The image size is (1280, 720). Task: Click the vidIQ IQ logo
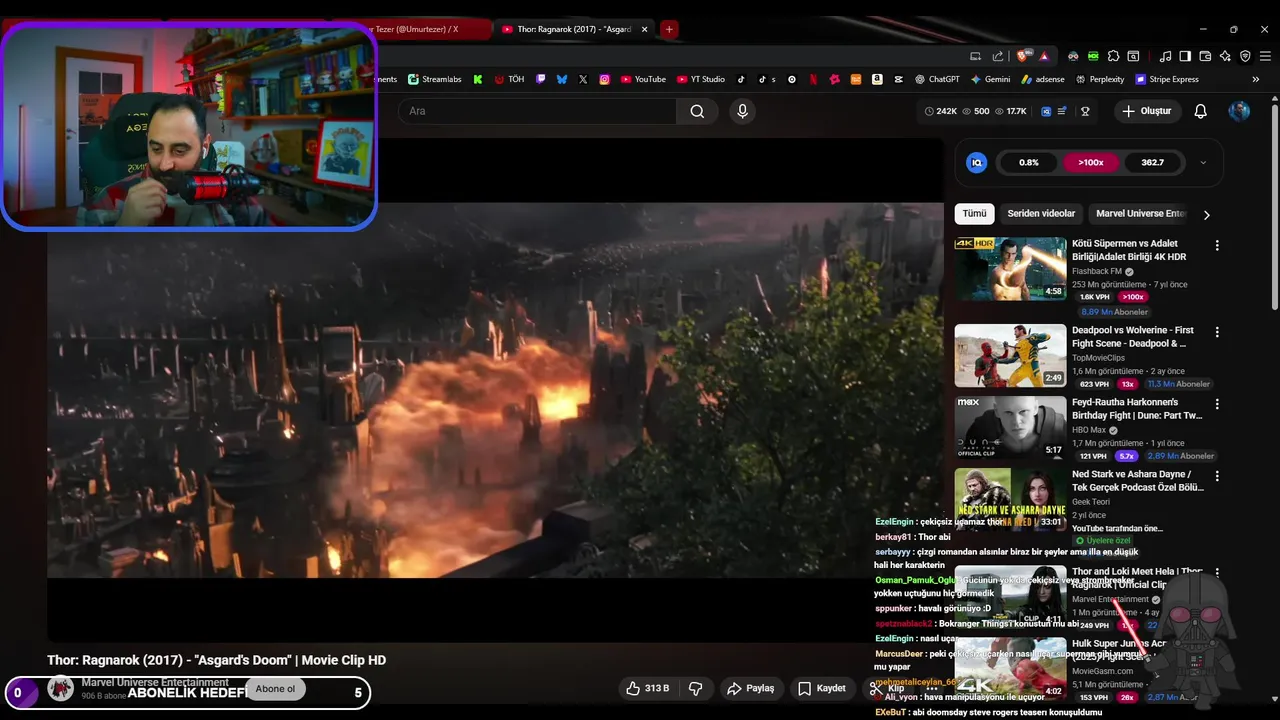tap(977, 162)
